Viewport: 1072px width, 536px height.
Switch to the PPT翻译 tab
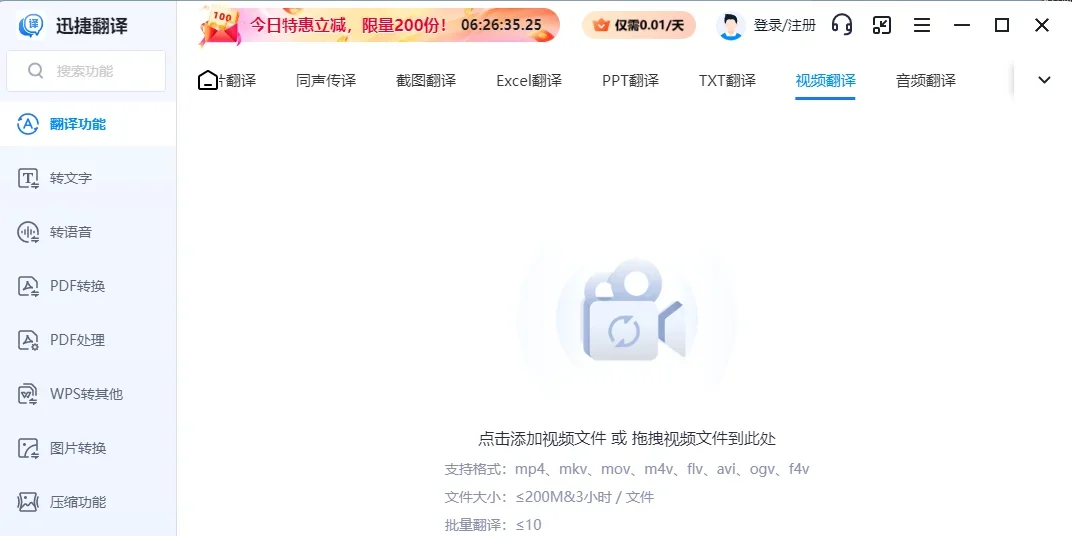(630, 81)
